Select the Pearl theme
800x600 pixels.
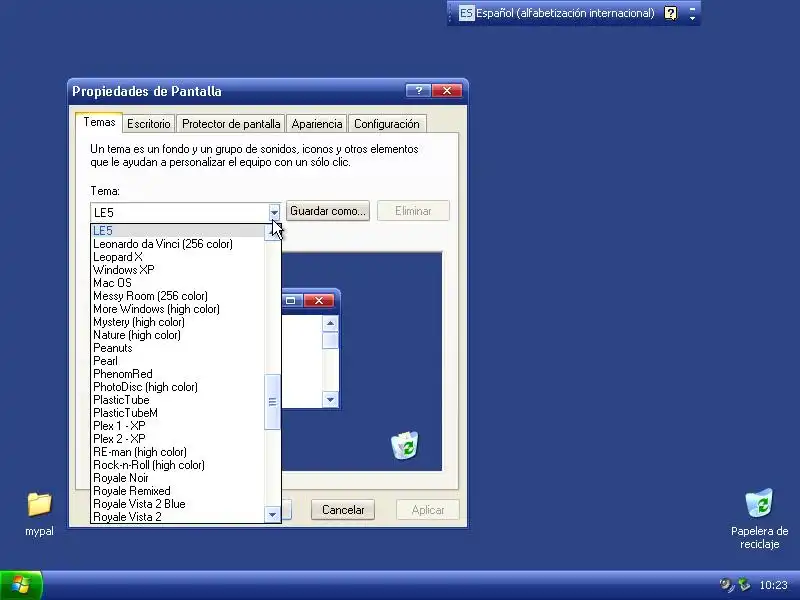coord(178,361)
